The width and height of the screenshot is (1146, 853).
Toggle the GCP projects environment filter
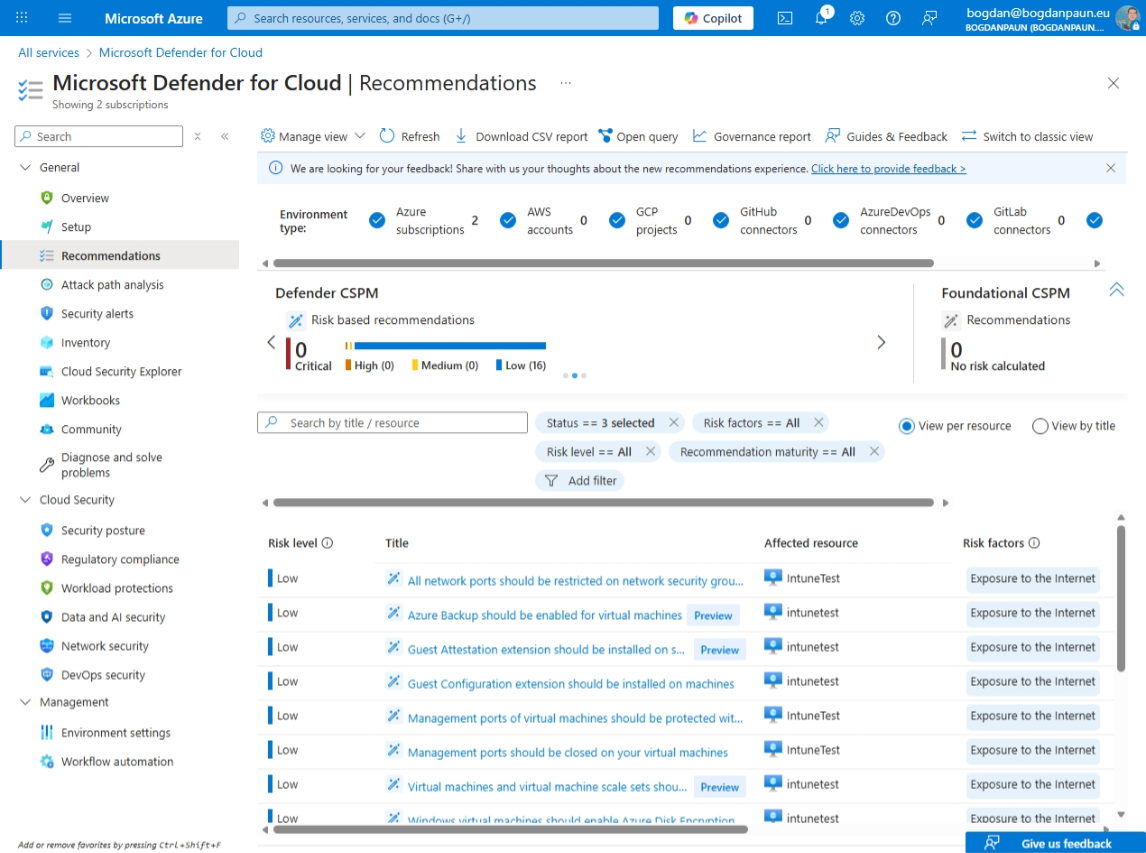(x=617, y=220)
